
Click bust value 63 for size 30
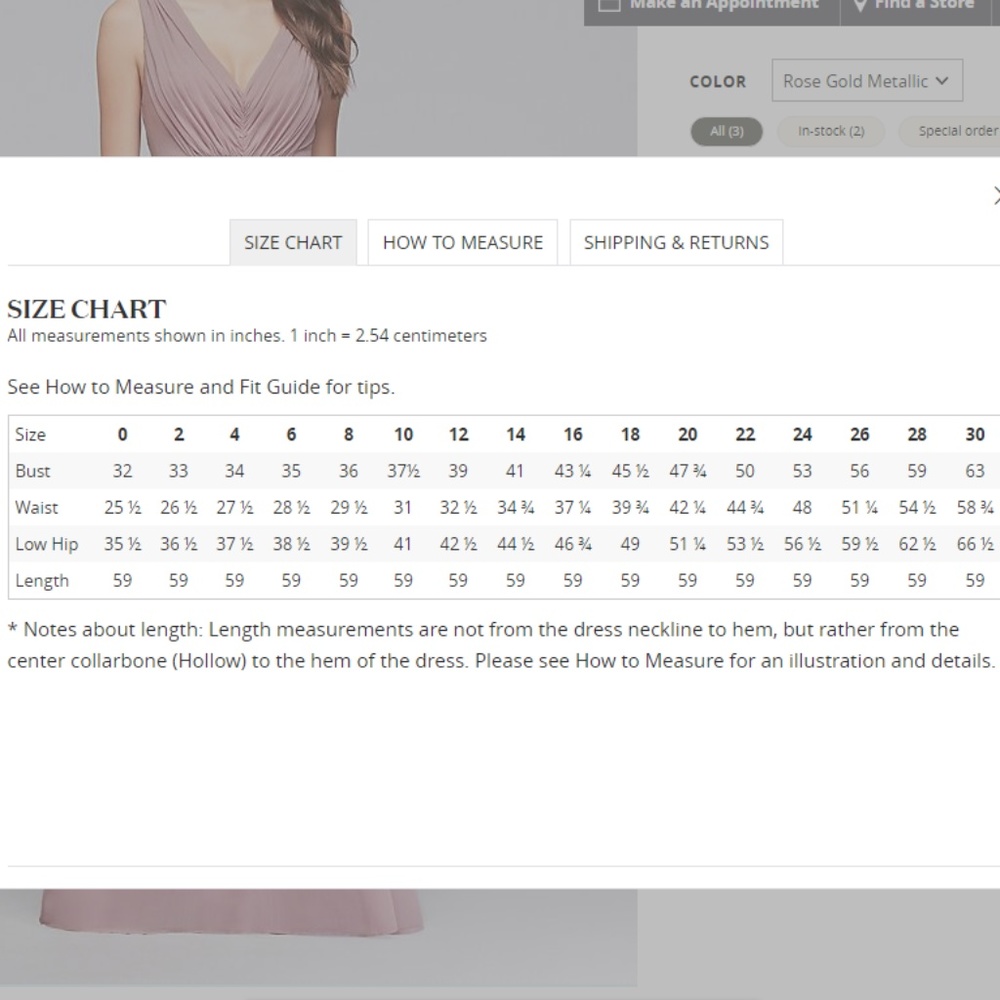974,471
